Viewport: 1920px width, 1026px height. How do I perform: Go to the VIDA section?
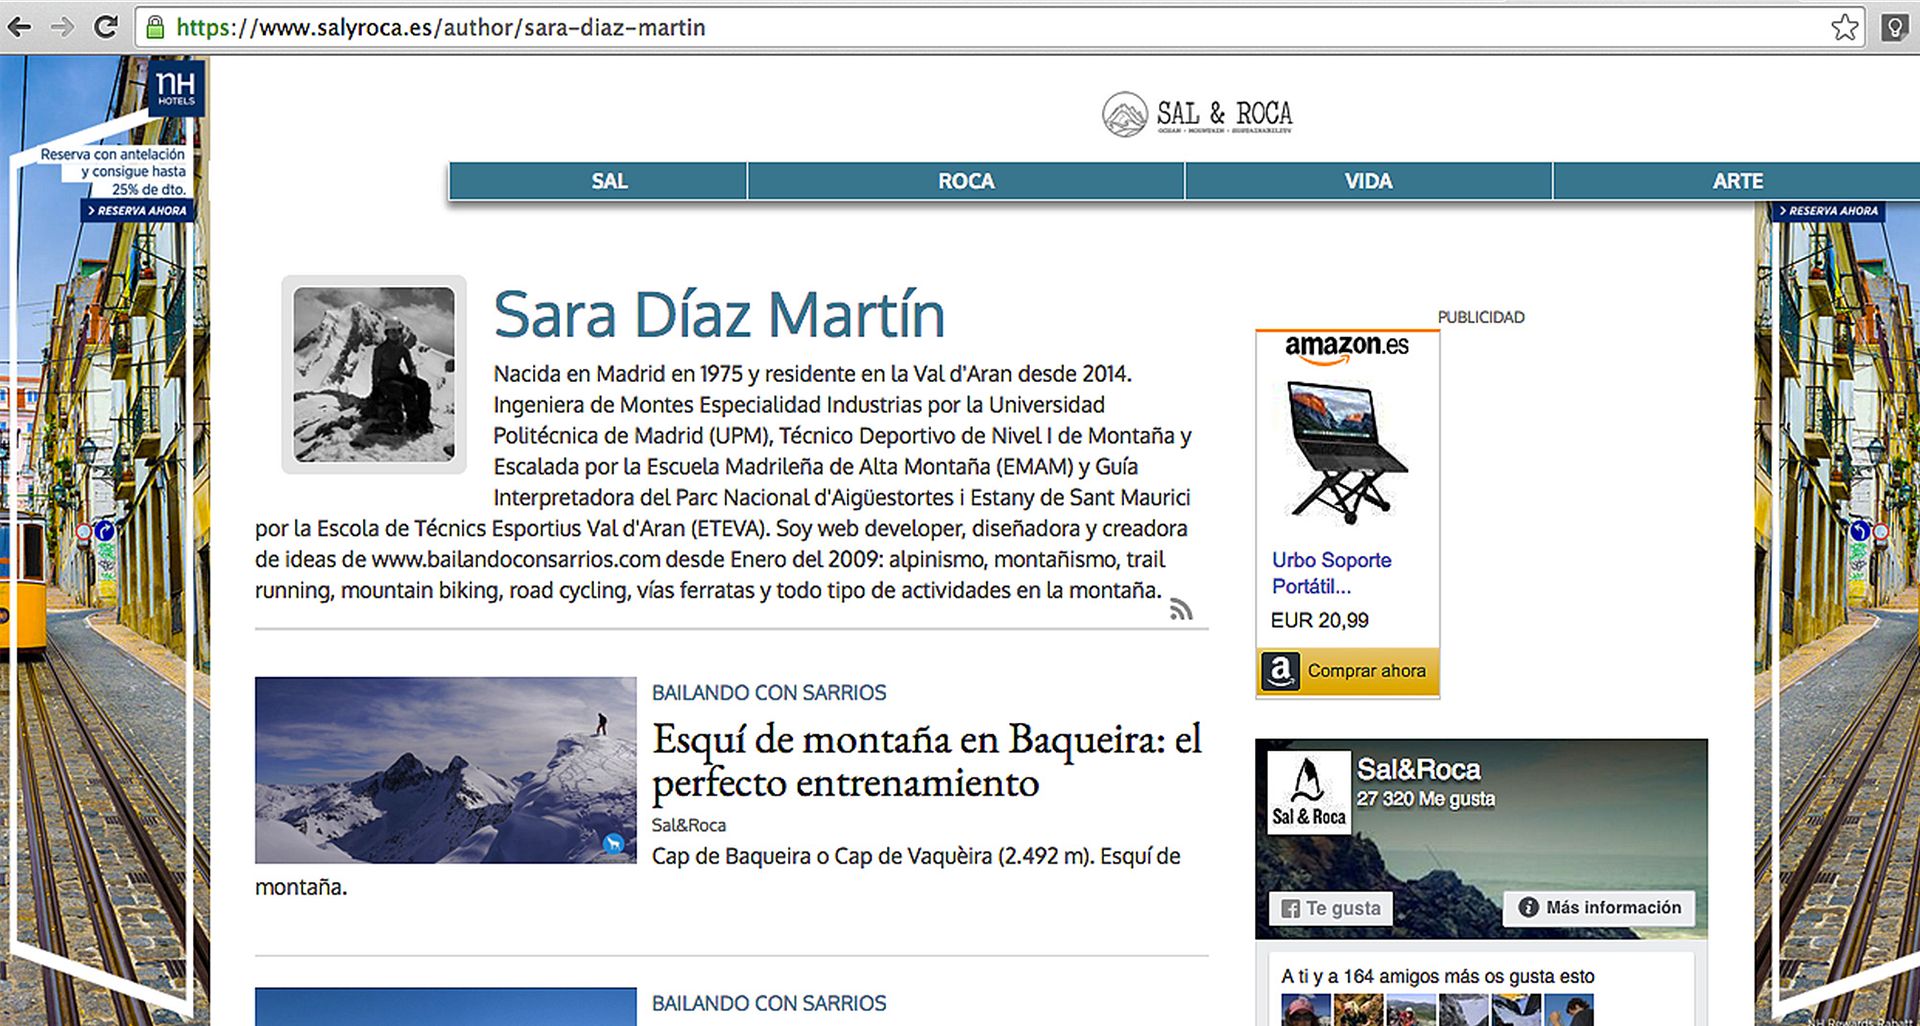(x=1367, y=181)
